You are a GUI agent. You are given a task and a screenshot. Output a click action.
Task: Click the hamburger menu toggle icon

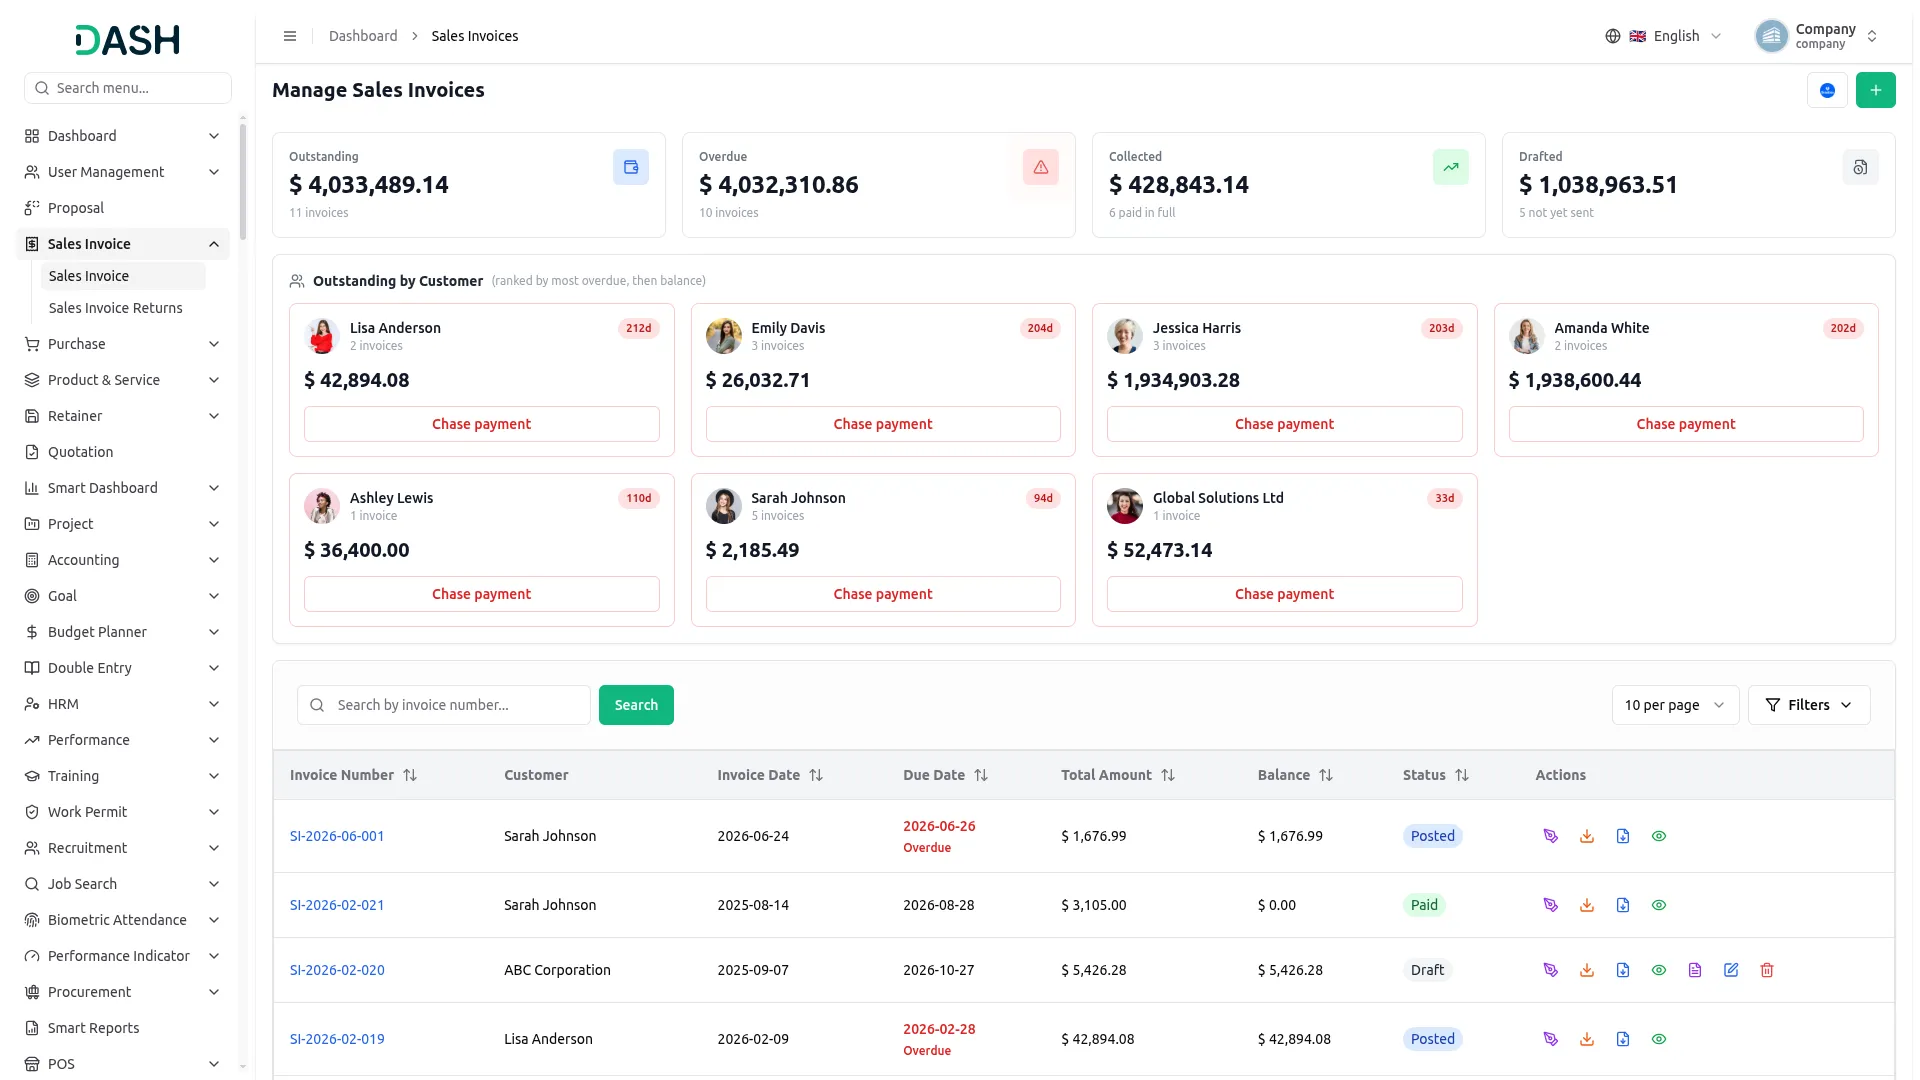pos(290,36)
